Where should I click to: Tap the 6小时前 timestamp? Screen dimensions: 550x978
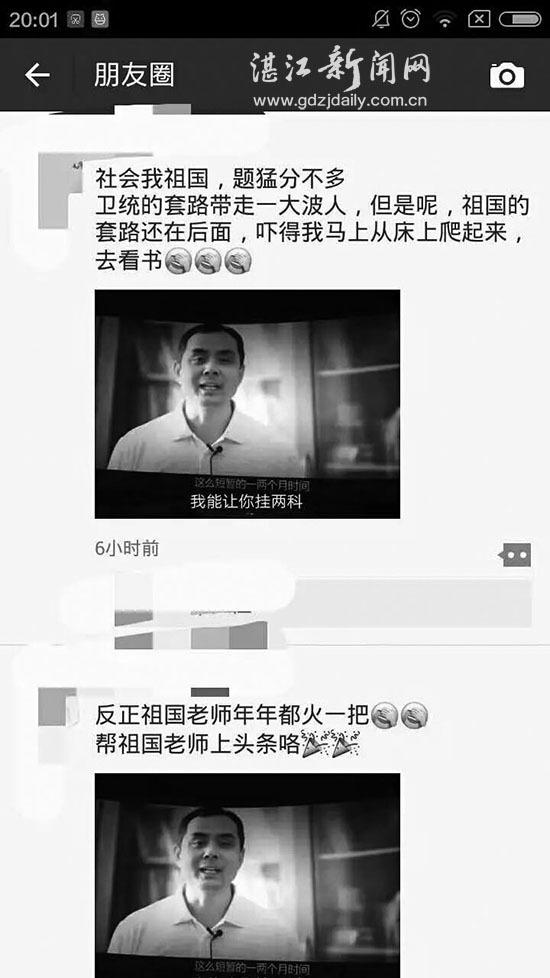pos(127,548)
